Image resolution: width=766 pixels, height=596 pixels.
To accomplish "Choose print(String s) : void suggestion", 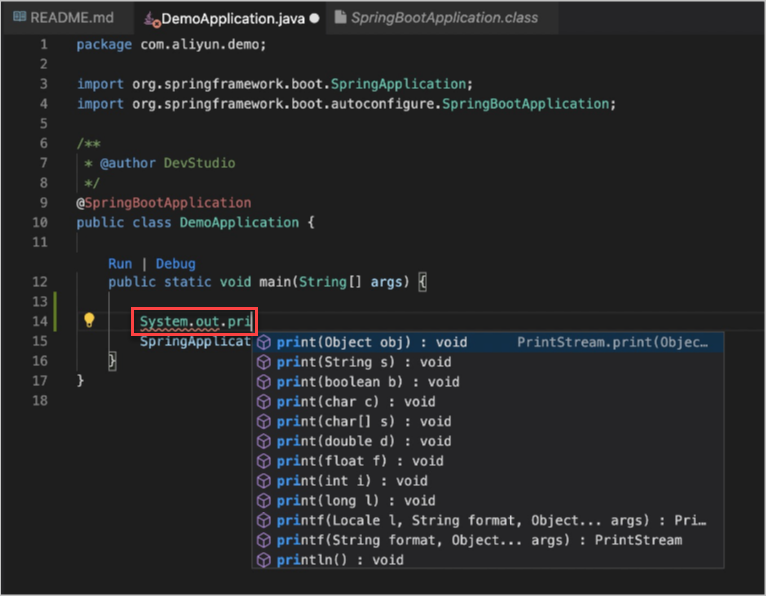I will point(487,362).
